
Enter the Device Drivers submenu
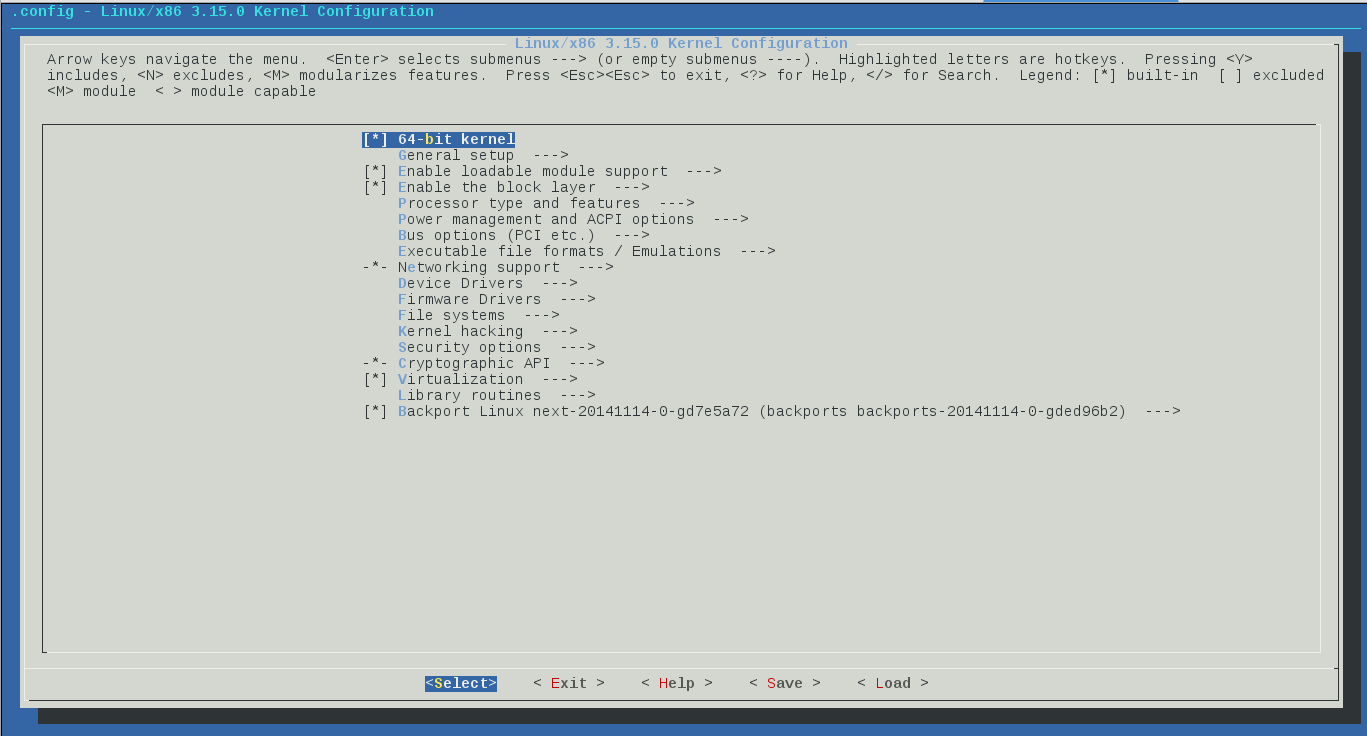pos(460,283)
